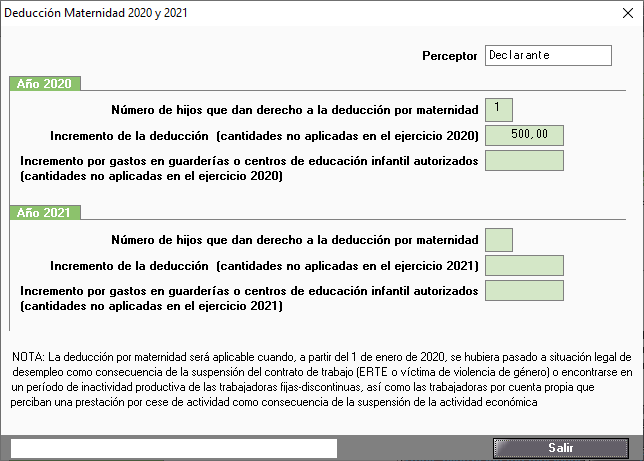Click 'Número de hijos' label under Año 2021

tap(295, 240)
